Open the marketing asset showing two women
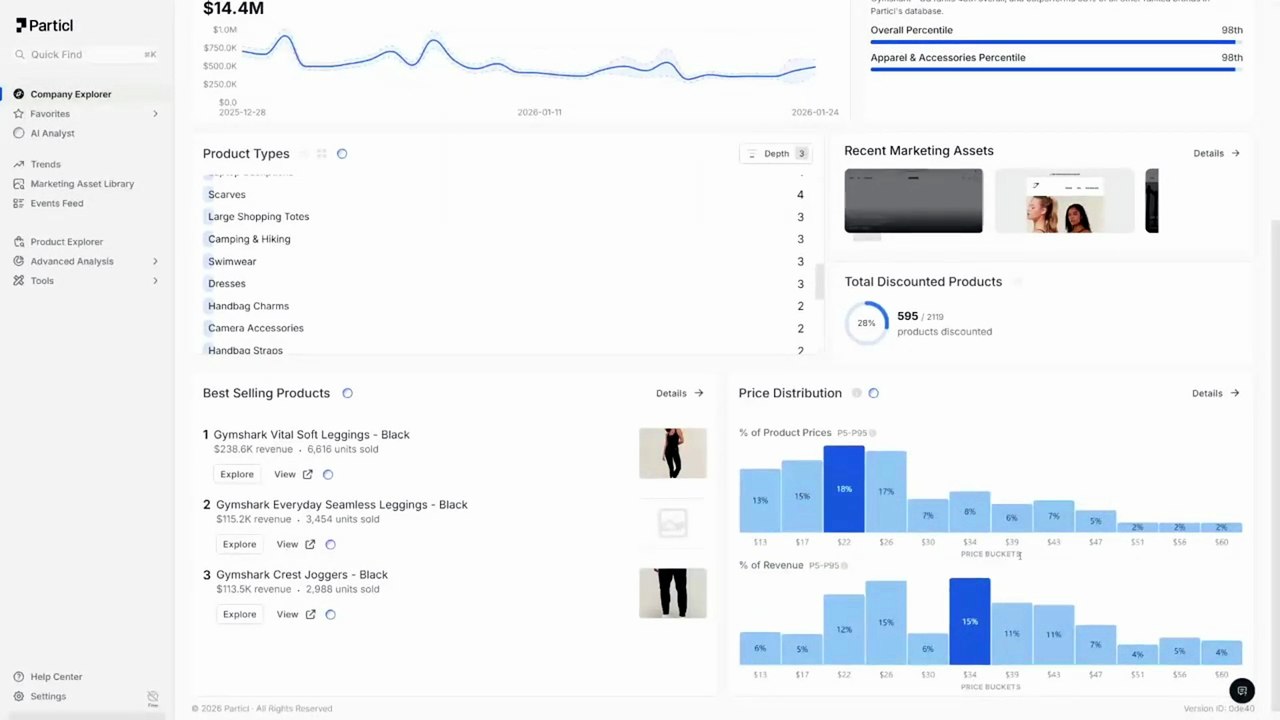This screenshot has height=720, width=1280. tap(1064, 201)
